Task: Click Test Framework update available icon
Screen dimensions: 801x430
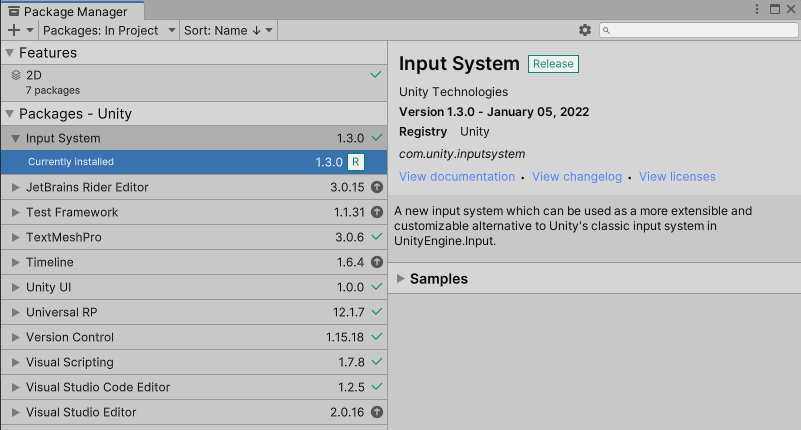Action: (x=377, y=212)
